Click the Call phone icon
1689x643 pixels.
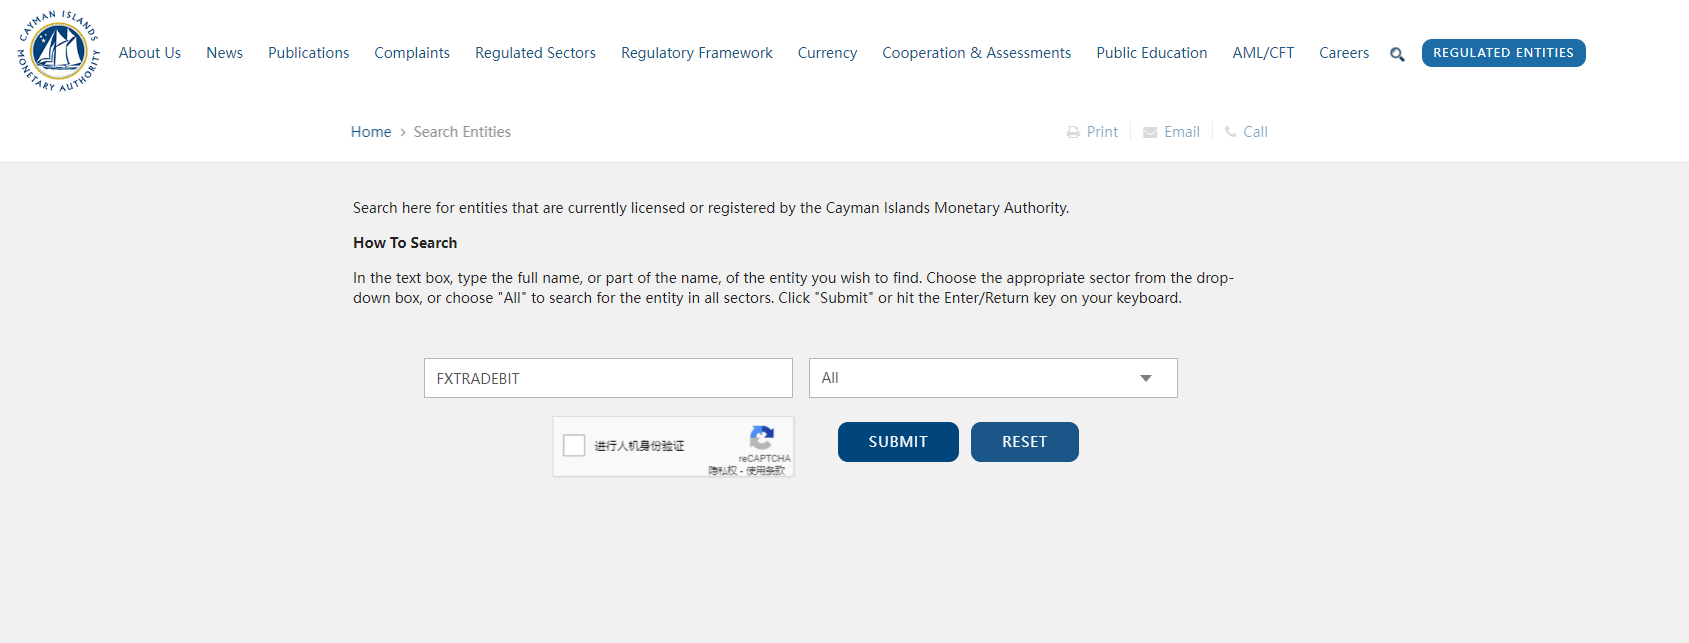click(x=1231, y=132)
